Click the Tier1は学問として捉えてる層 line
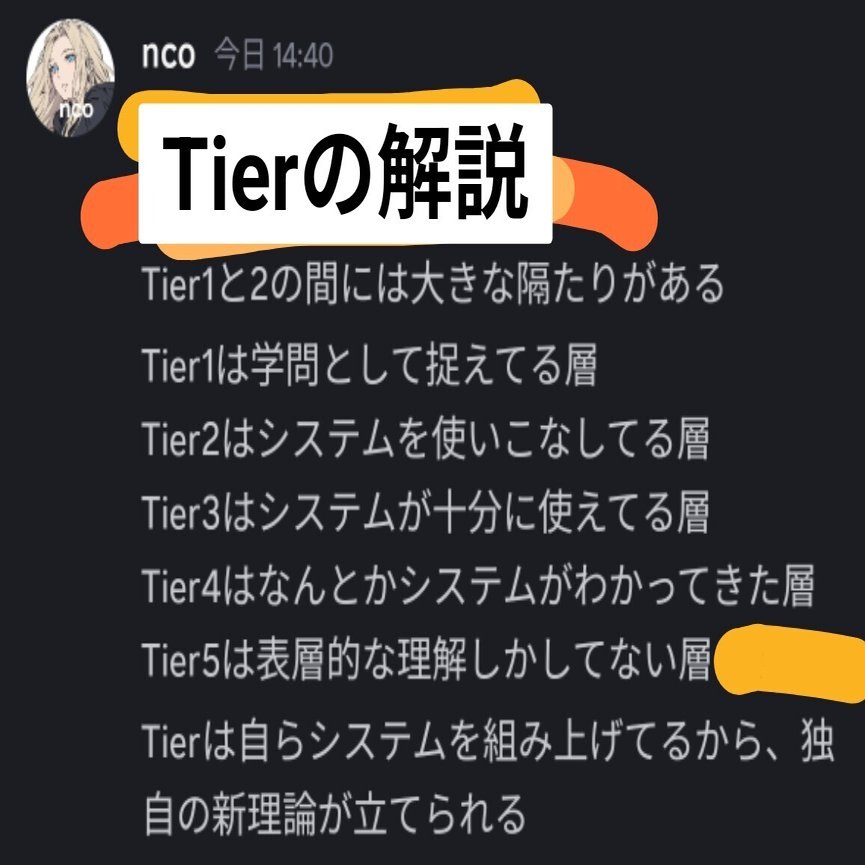The image size is (865, 865). (370, 365)
